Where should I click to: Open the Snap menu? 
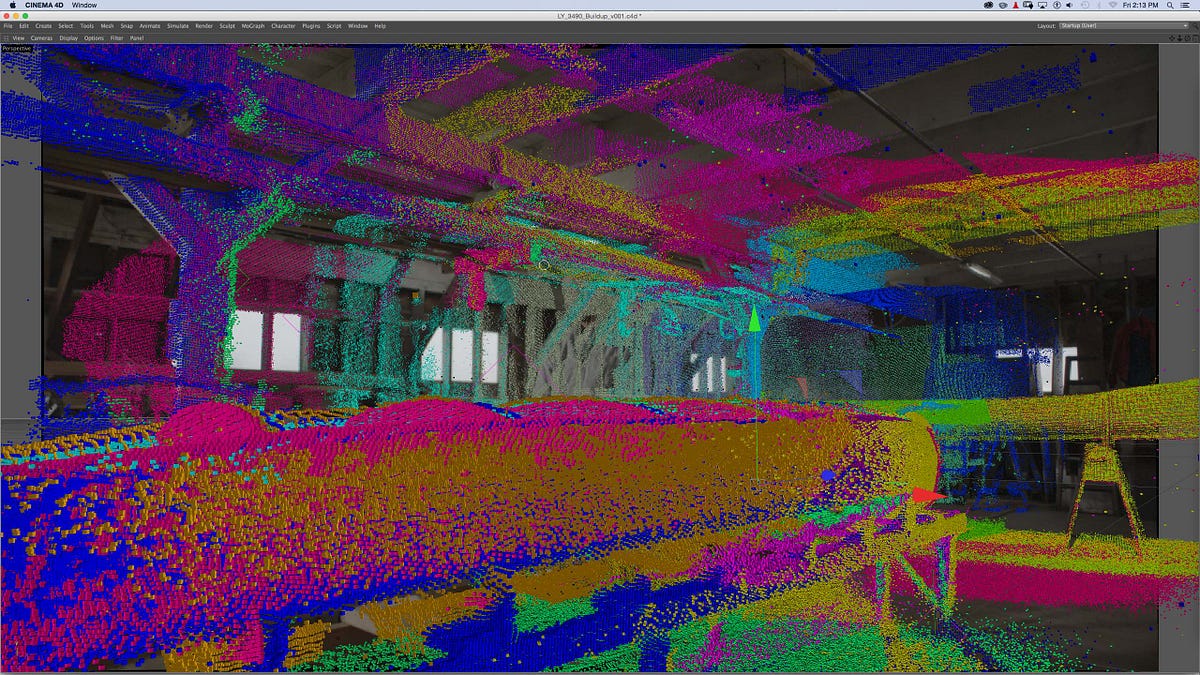click(125, 26)
